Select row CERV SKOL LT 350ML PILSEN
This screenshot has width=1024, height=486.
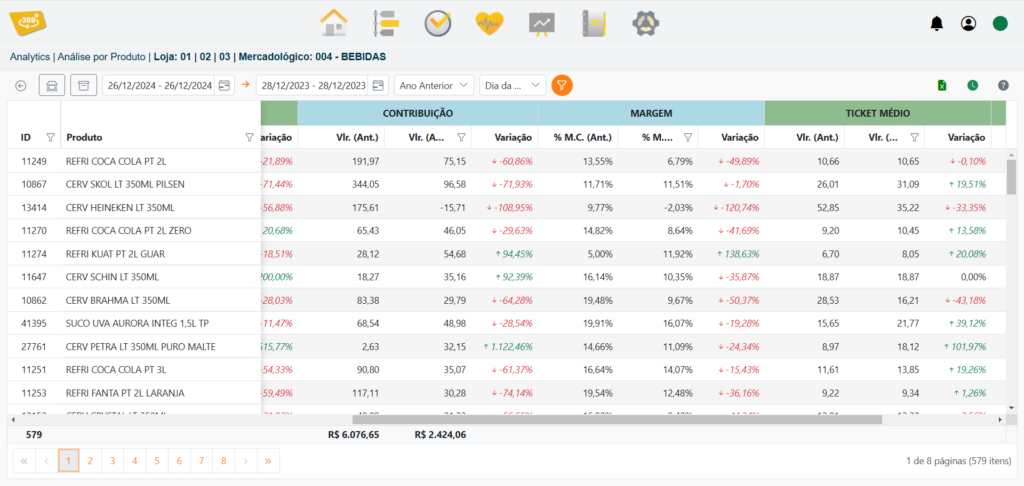(507, 184)
